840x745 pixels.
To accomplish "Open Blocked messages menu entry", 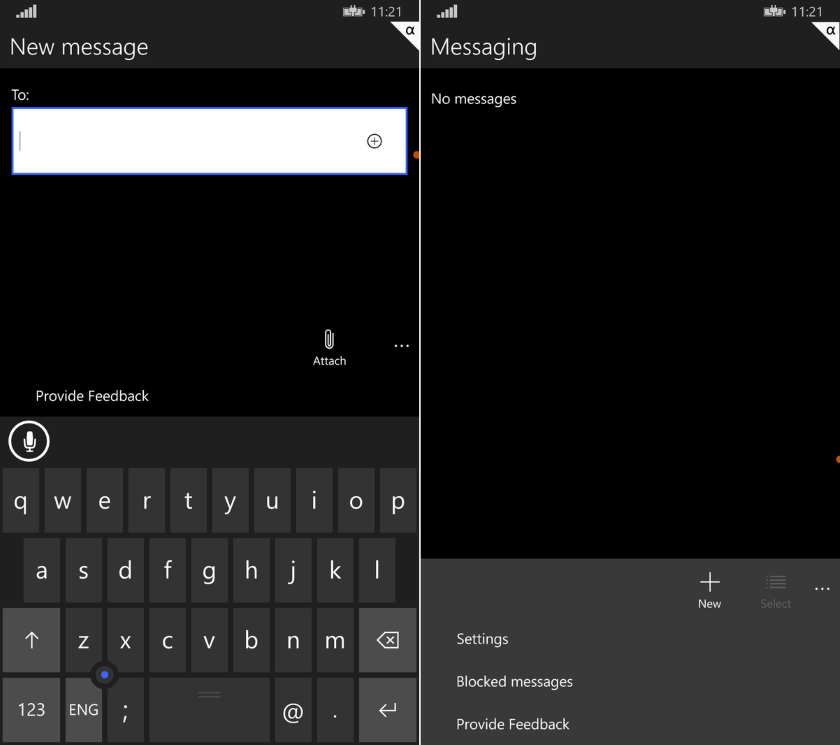I will 514,682.
